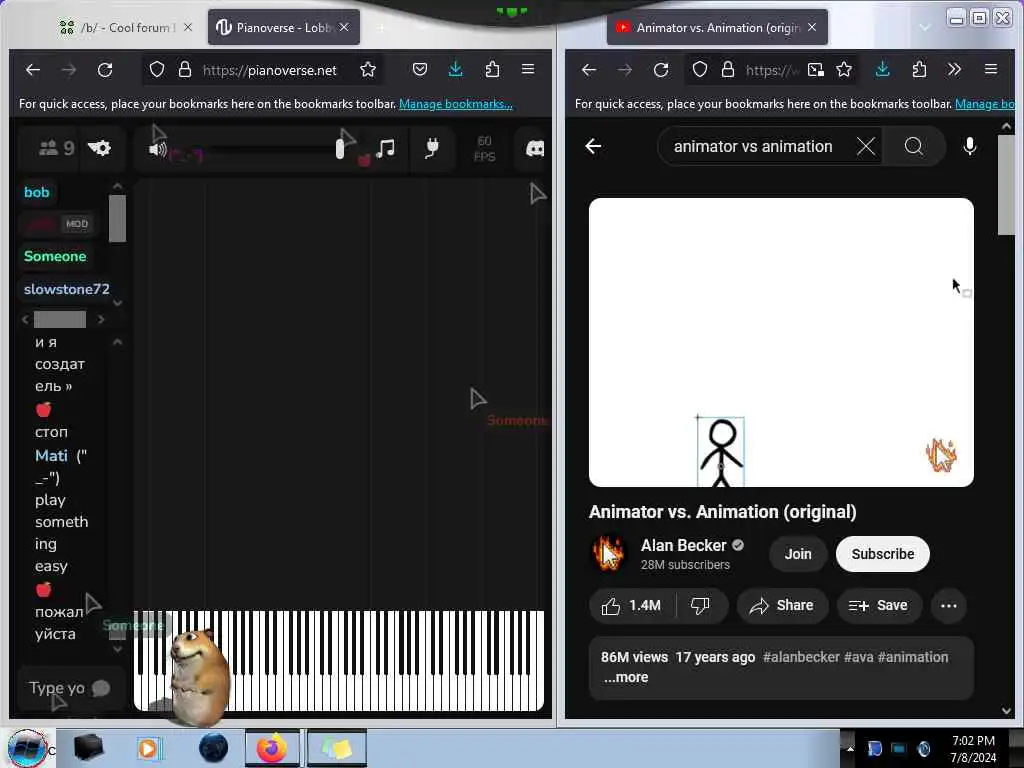Viewport: 1024px width, 768px height.
Task: Mute Pianoverse volume speaker icon
Action: pyautogui.click(x=157, y=150)
